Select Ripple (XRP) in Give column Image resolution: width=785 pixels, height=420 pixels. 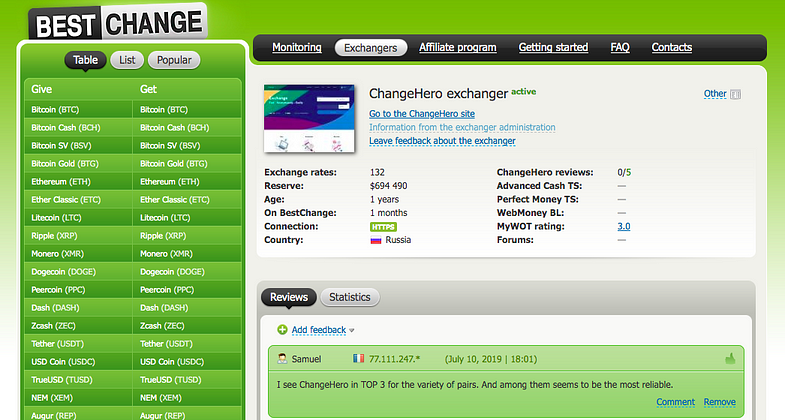coord(79,236)
